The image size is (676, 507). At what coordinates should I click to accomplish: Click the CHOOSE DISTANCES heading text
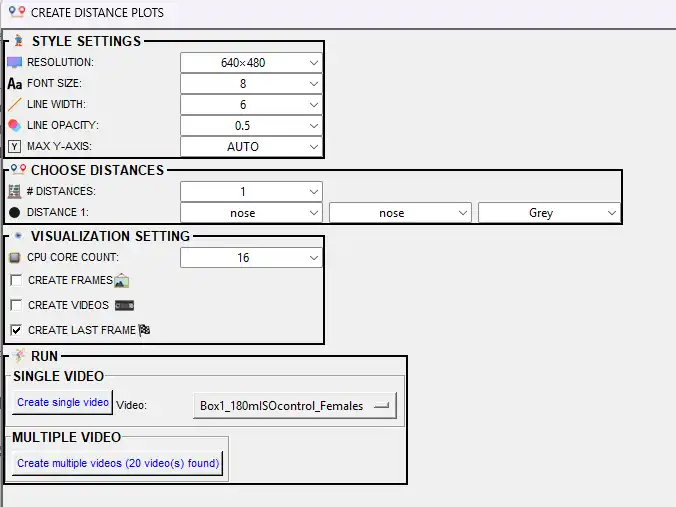[x=97, y=170]
